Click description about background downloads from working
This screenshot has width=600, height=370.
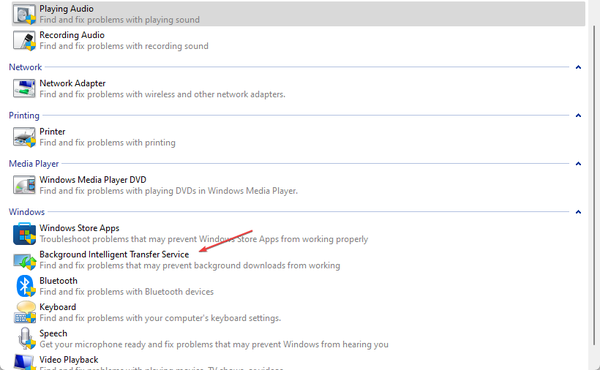tap(190, 266)
